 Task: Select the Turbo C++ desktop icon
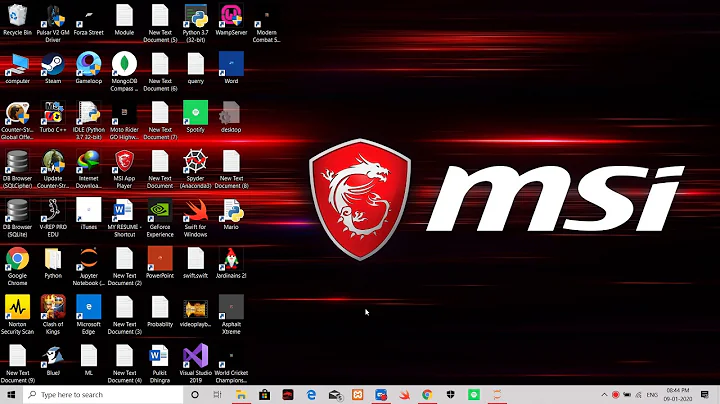[x=53, y=117]
